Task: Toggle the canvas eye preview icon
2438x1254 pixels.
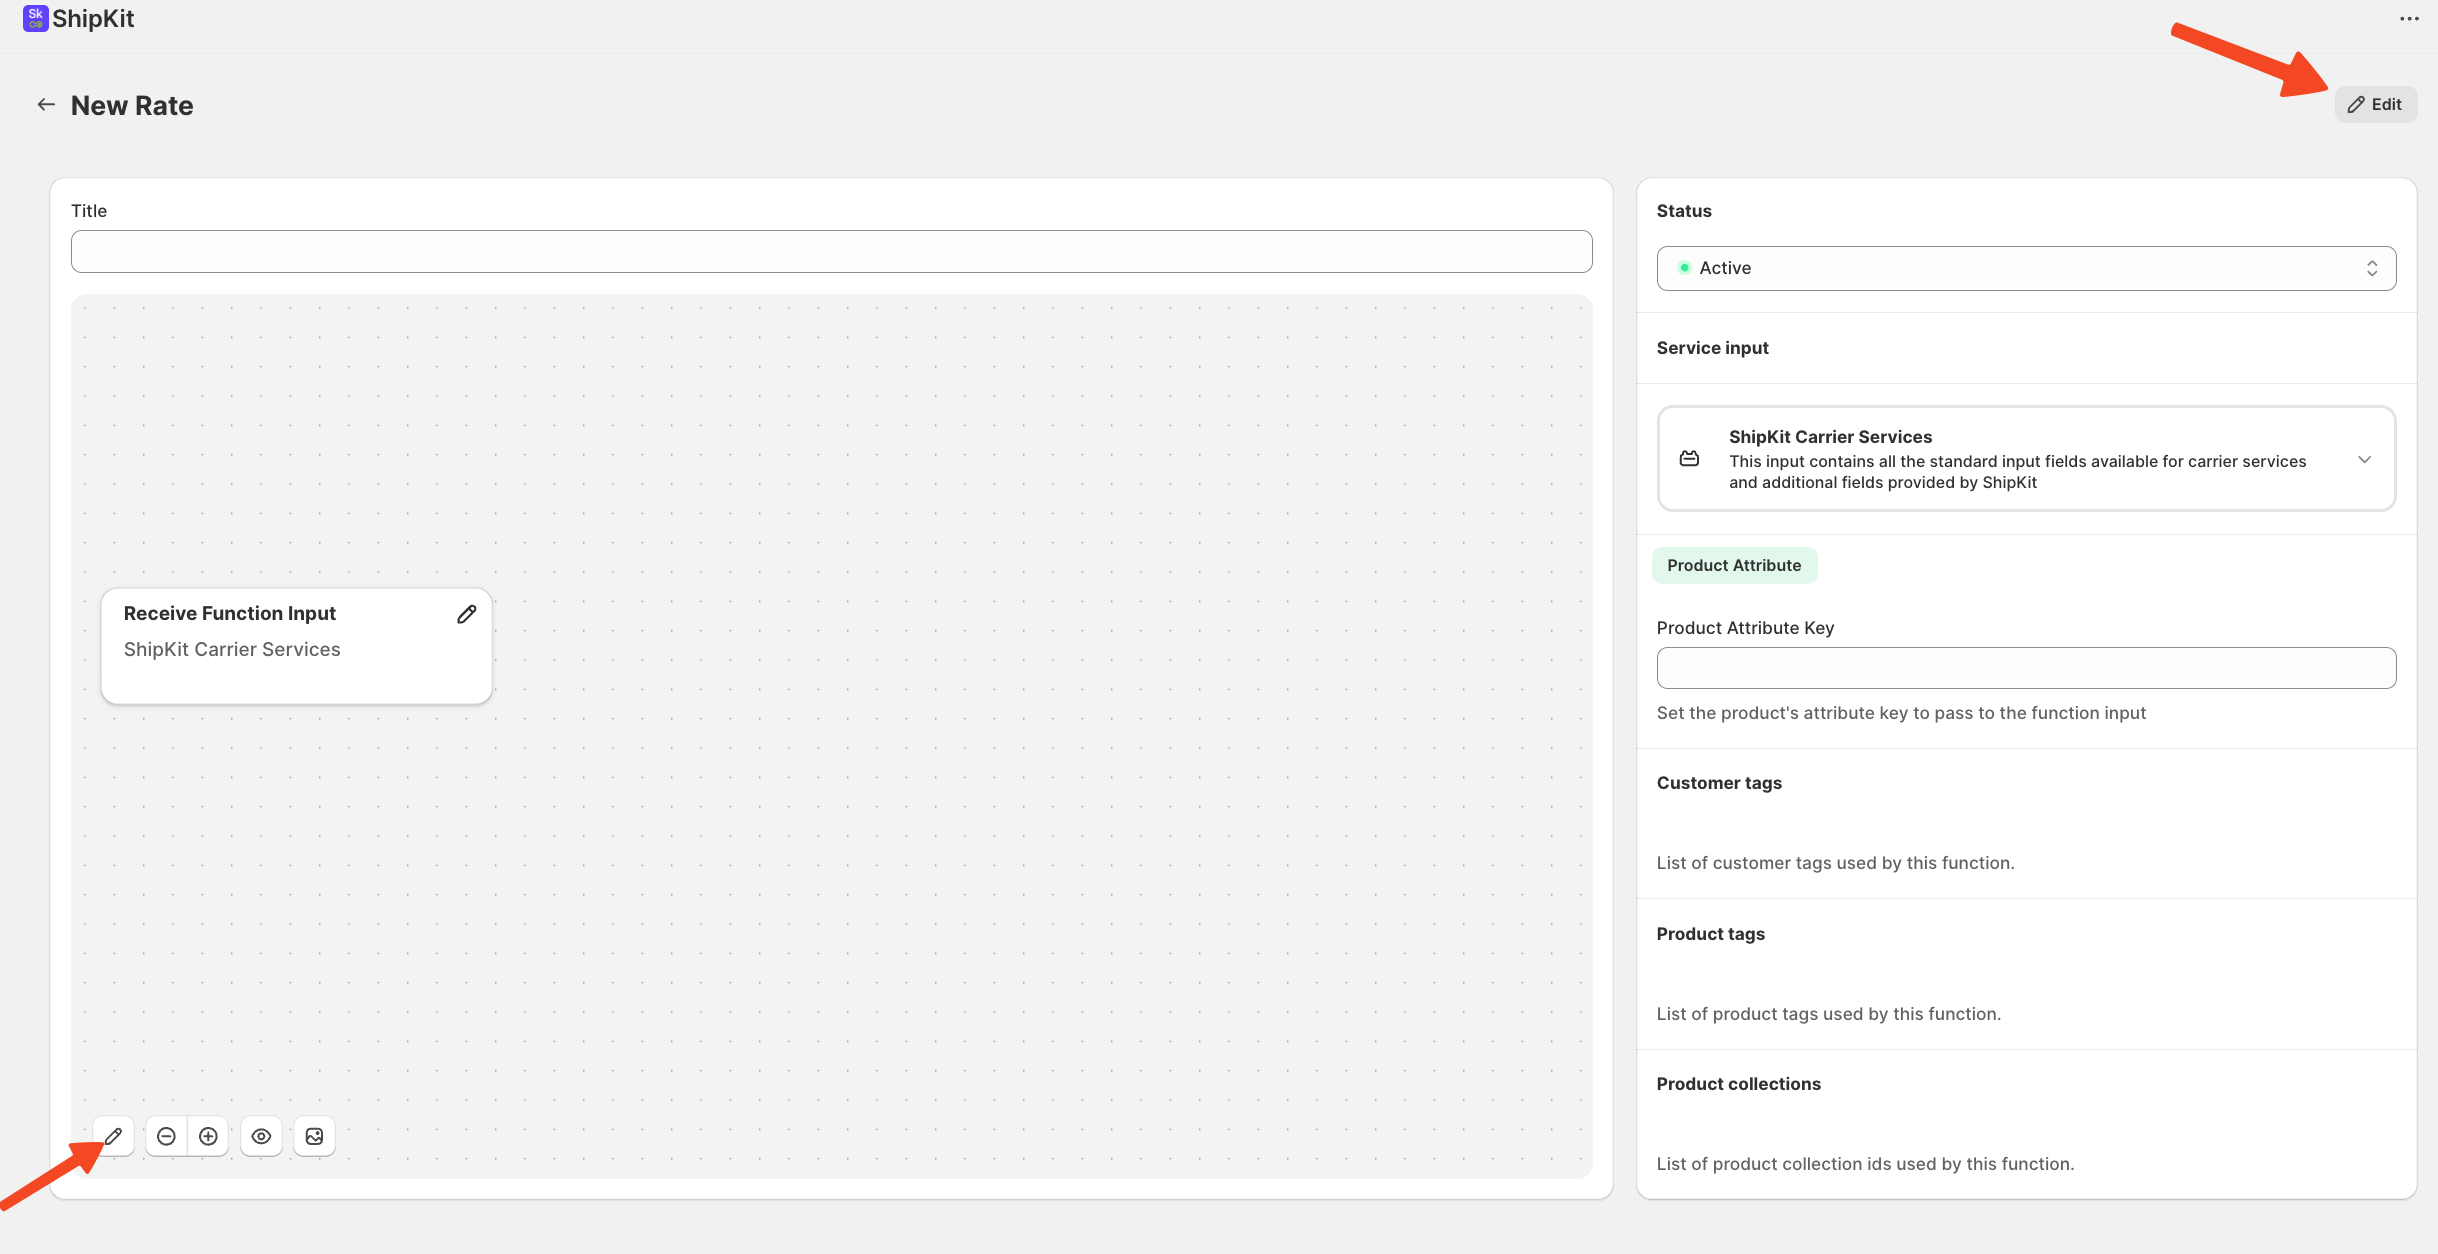Action: (x=261, y=1136)
